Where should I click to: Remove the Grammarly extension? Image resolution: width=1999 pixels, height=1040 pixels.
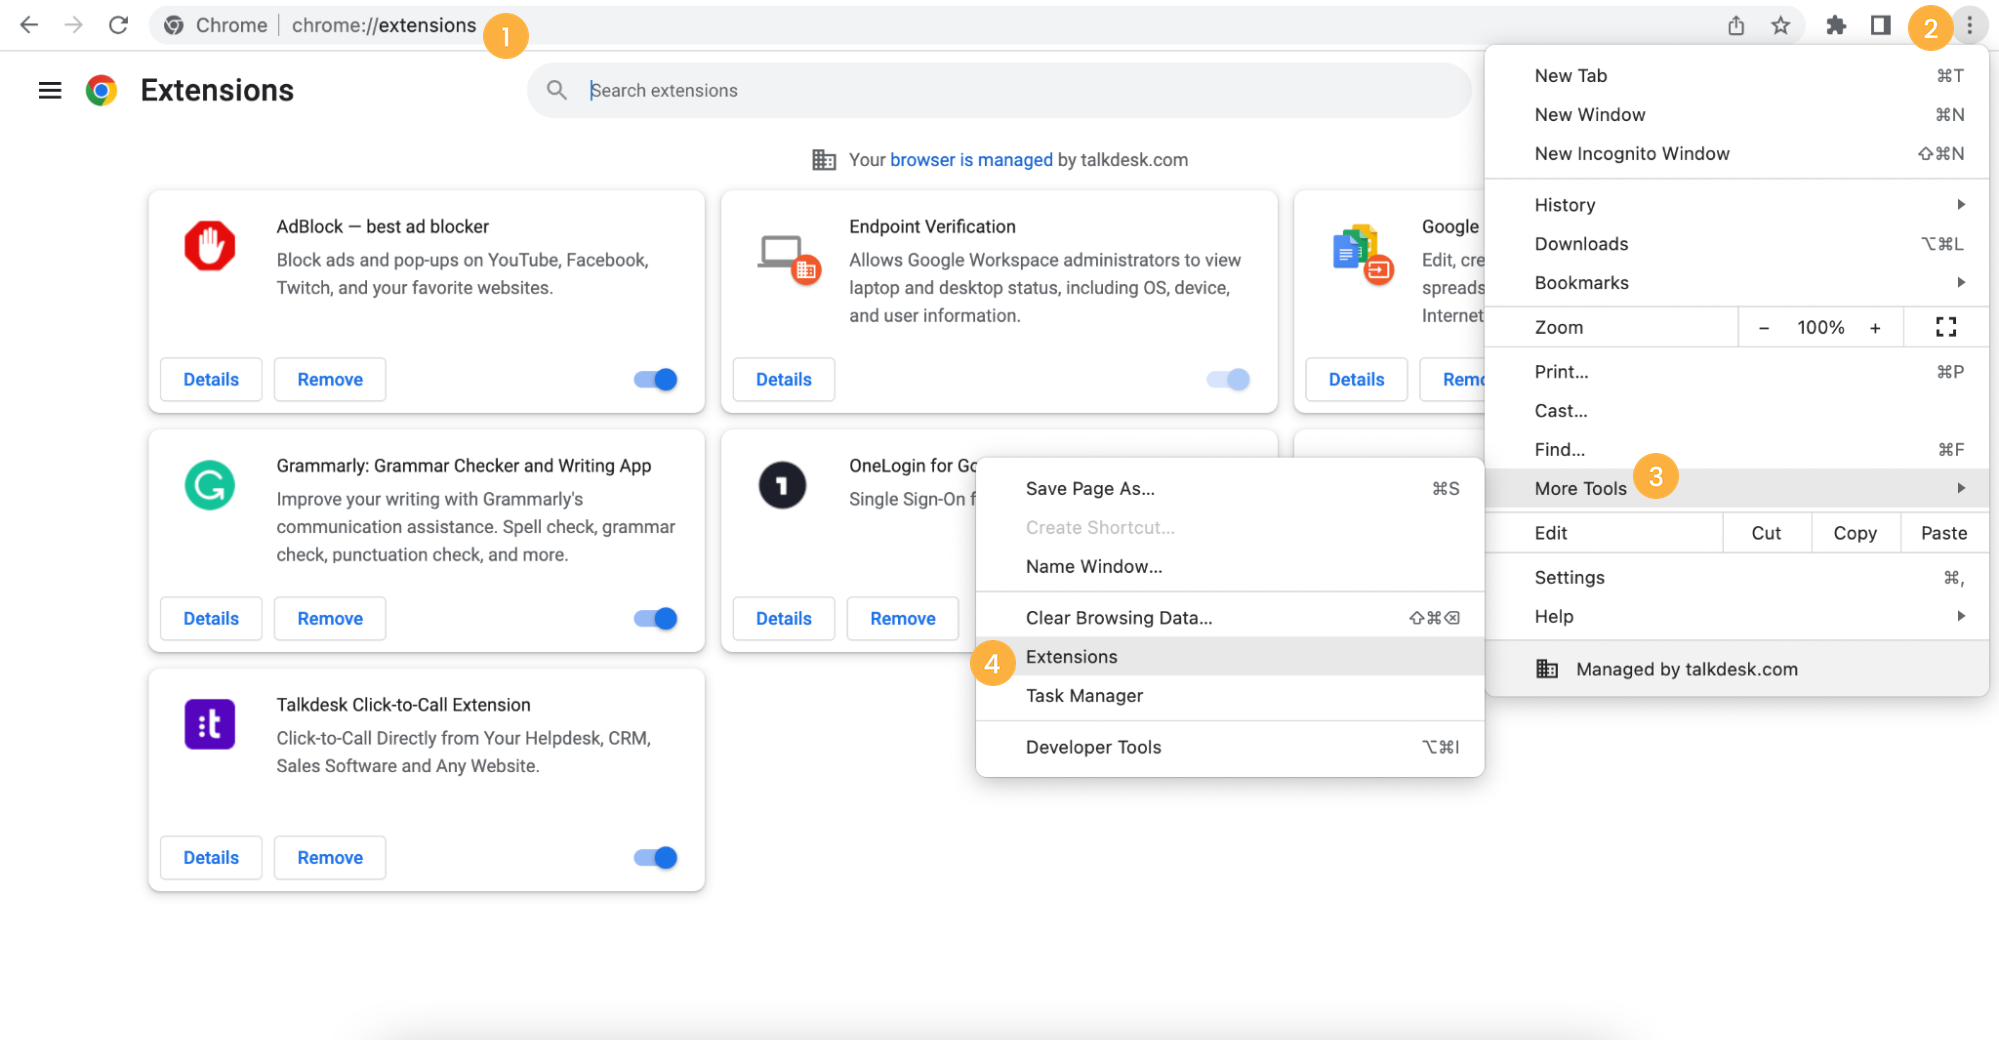pos(330,618)
